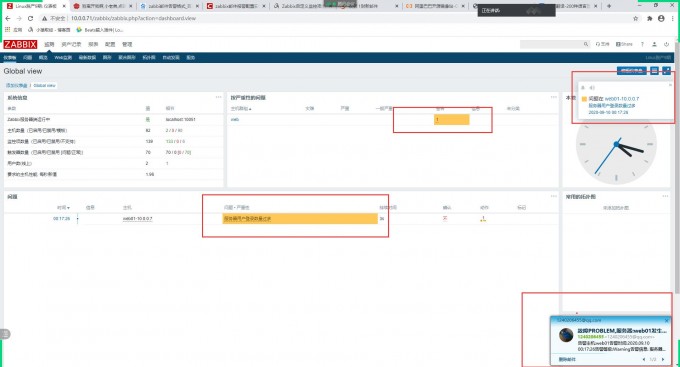680x367 pixels.
Task: Open the web host group link
Action: pos(235,119)
